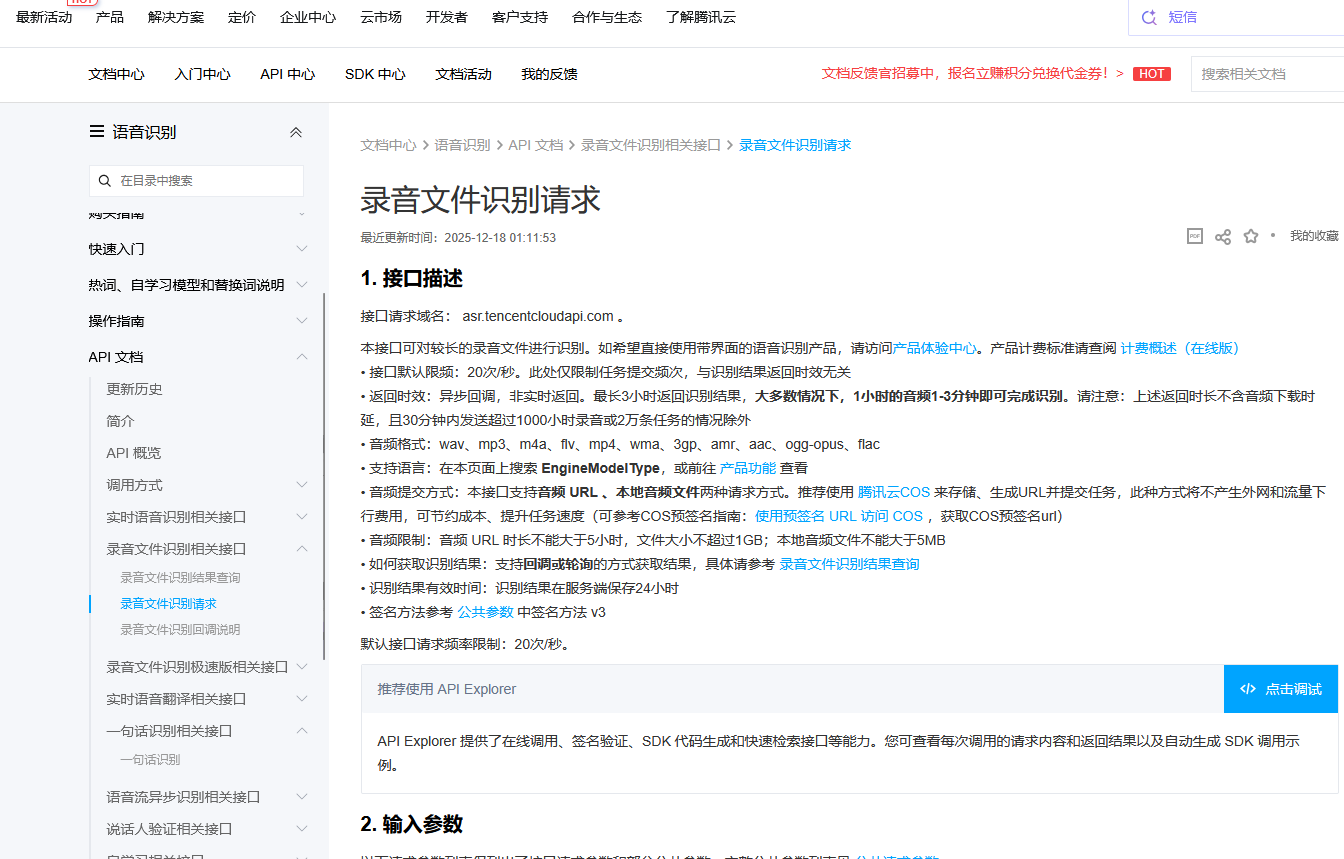Collapse 录音文件识别相关接口 item
The width and height of the screenshot is (1344, 859).
click(x=302, y=549)
